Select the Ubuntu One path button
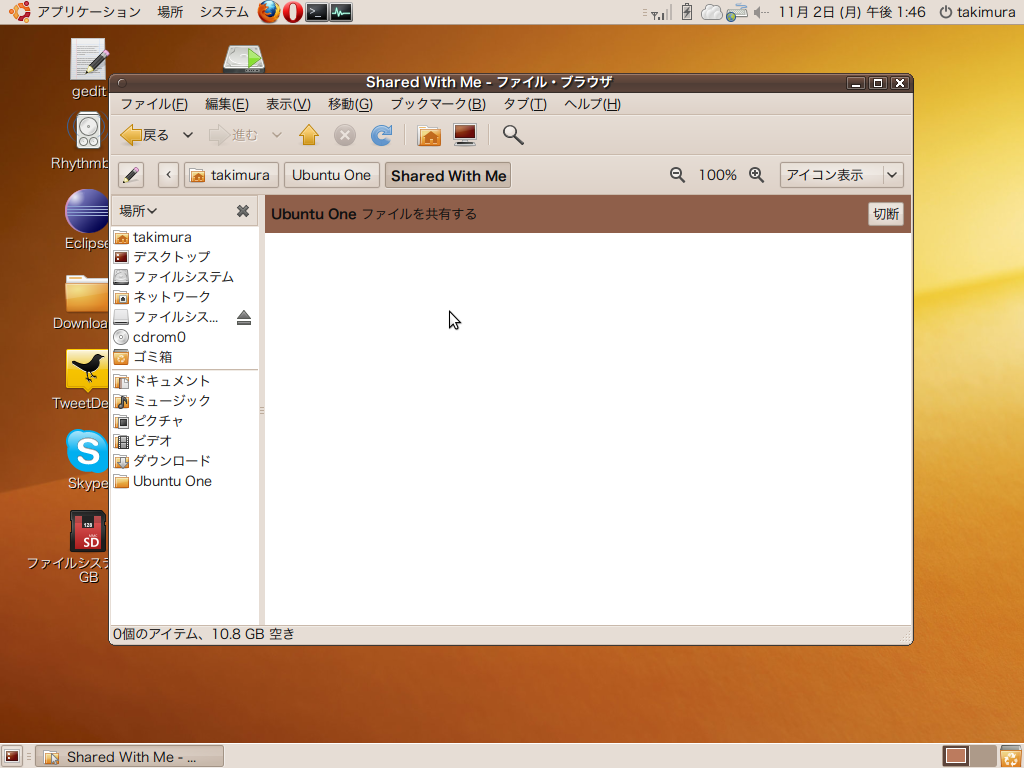1024x768 pixels. 332,175
